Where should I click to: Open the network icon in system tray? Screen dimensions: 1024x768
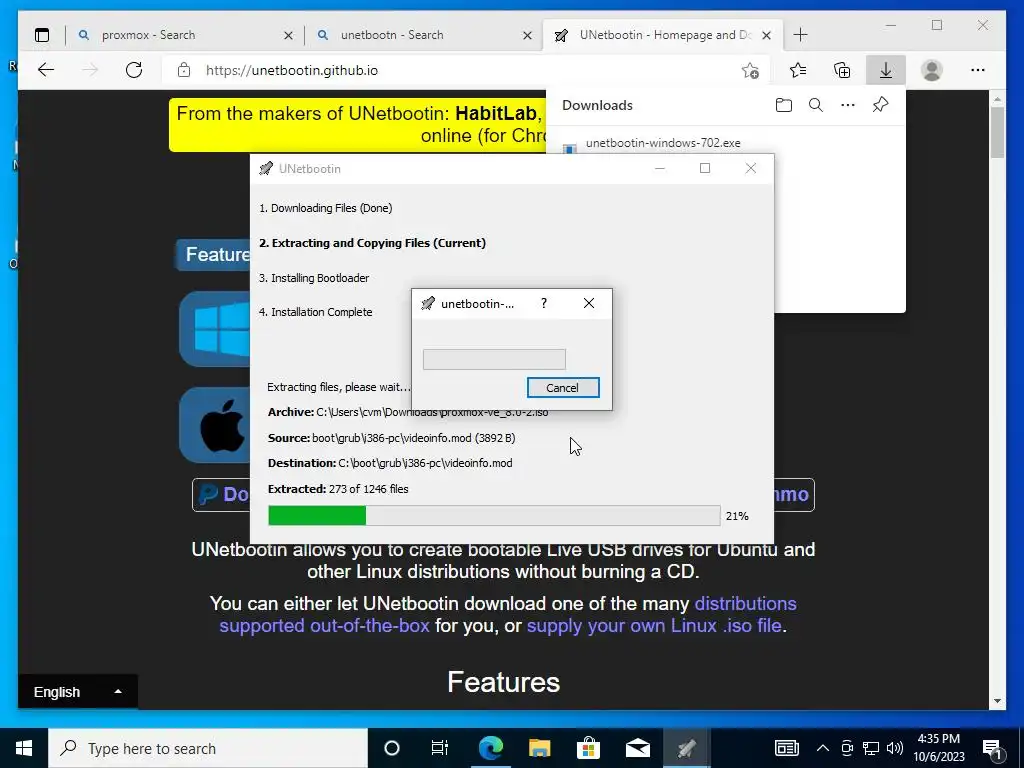871,748
